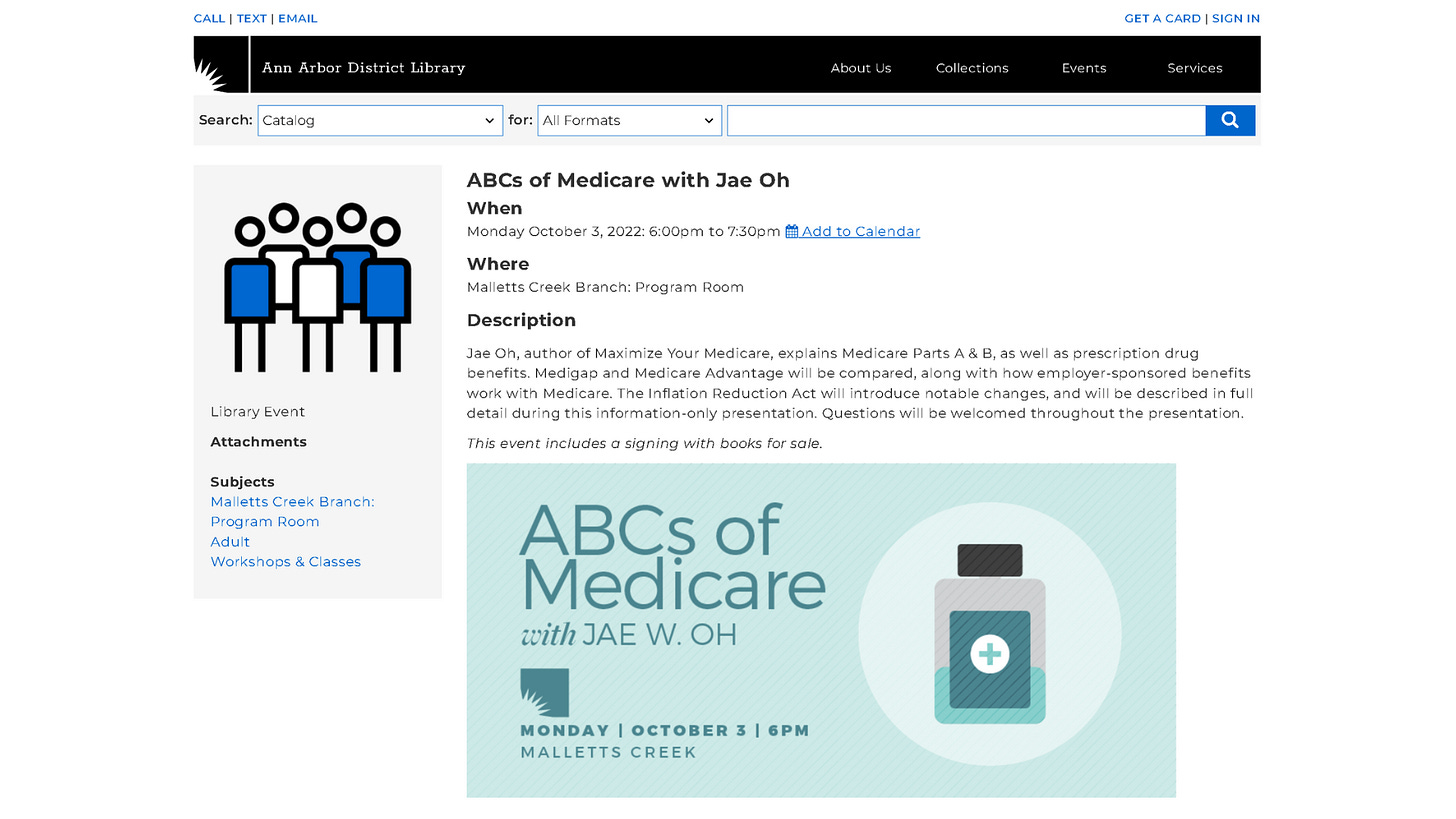Image resolution: width=1456 pixels, height=819 pixels.
Task: Click the CALL link
Action: point(210,18)
